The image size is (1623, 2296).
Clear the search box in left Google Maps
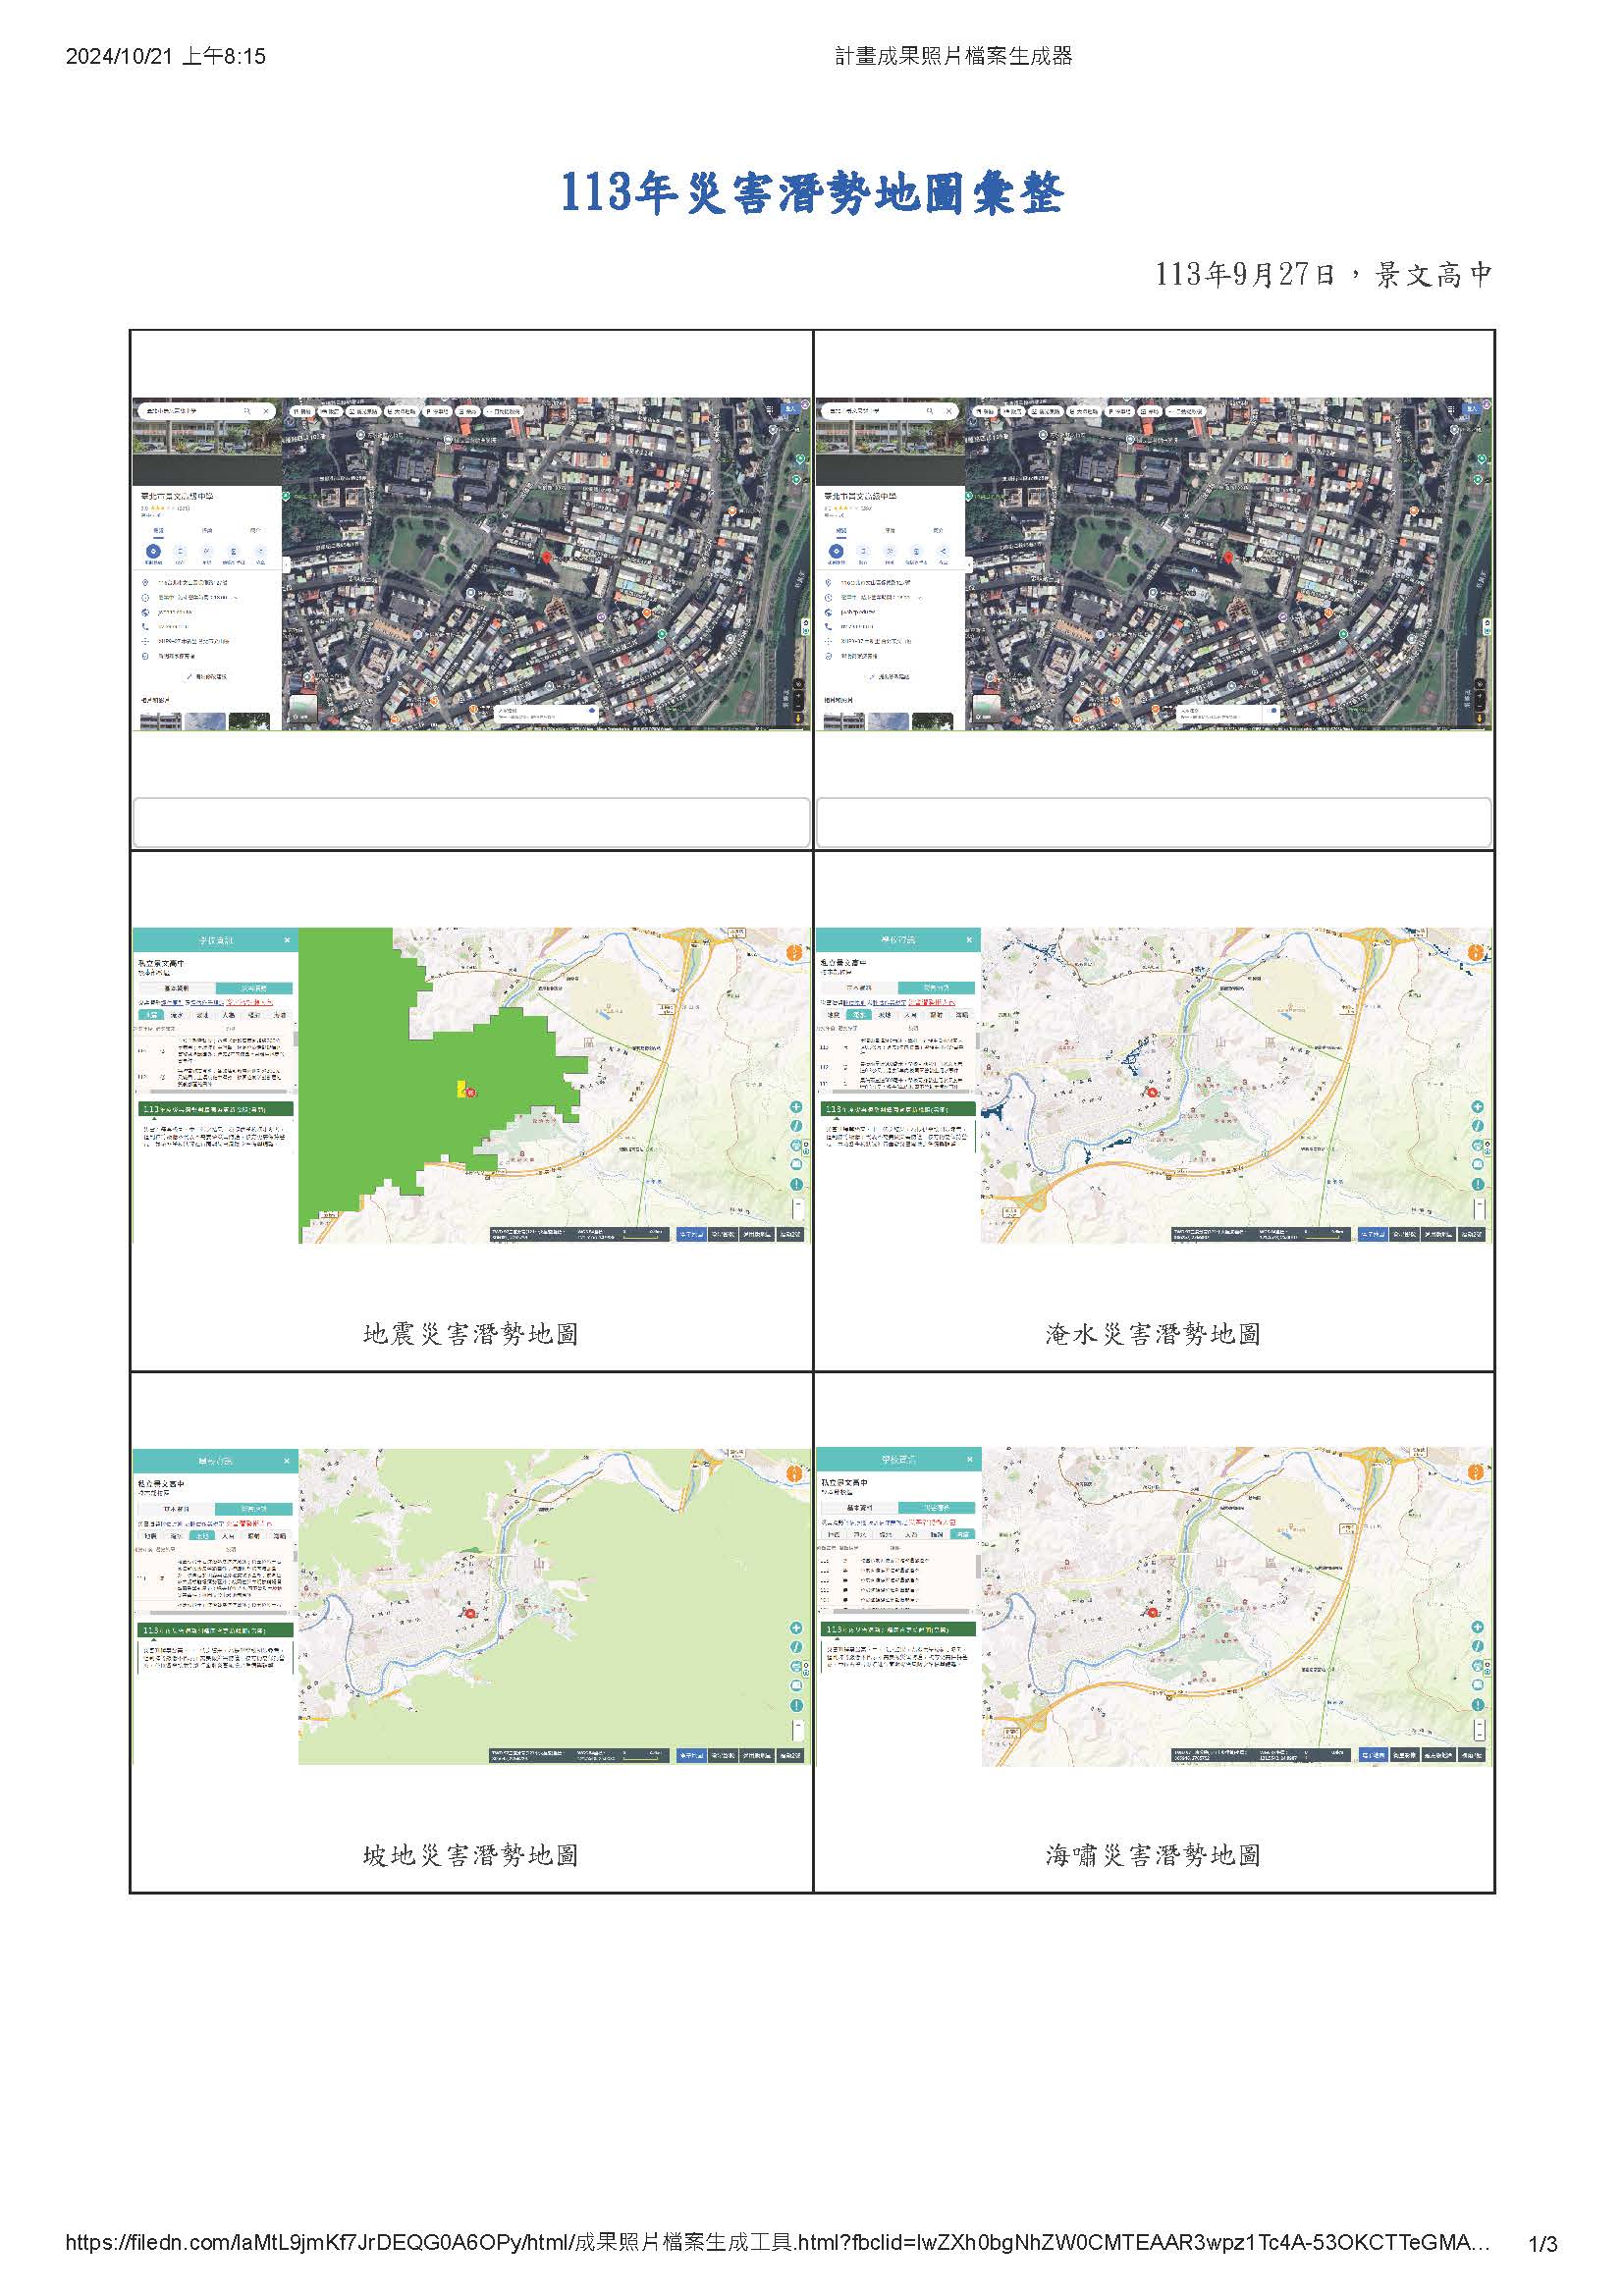[x=267, y=411]
